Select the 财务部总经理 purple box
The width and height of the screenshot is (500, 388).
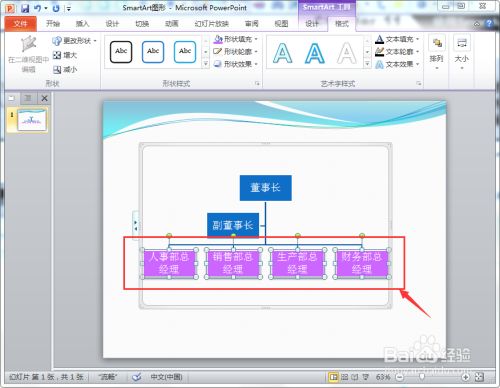point(362,263)
